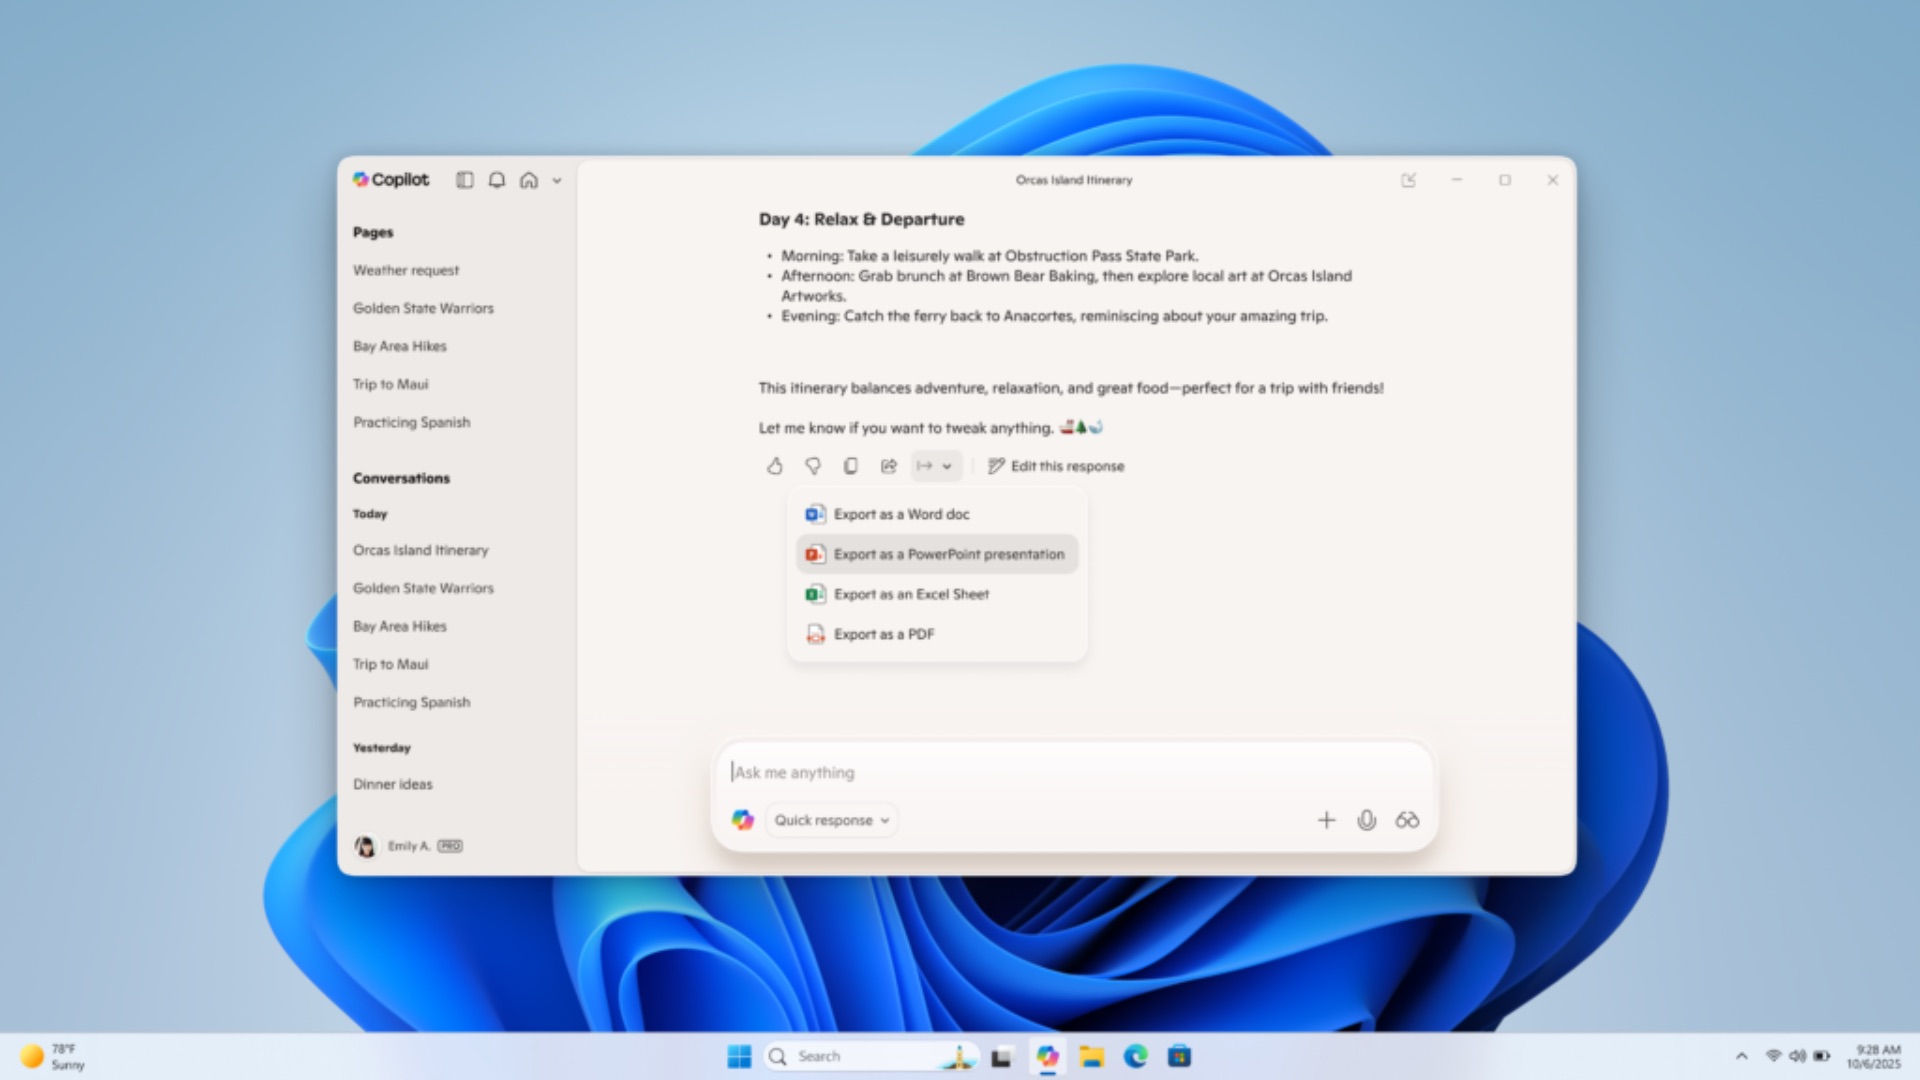Open the chevron next to the home icon
Image resolution: width=1920 pixels, height=1080 pixels.
[556, 181]
